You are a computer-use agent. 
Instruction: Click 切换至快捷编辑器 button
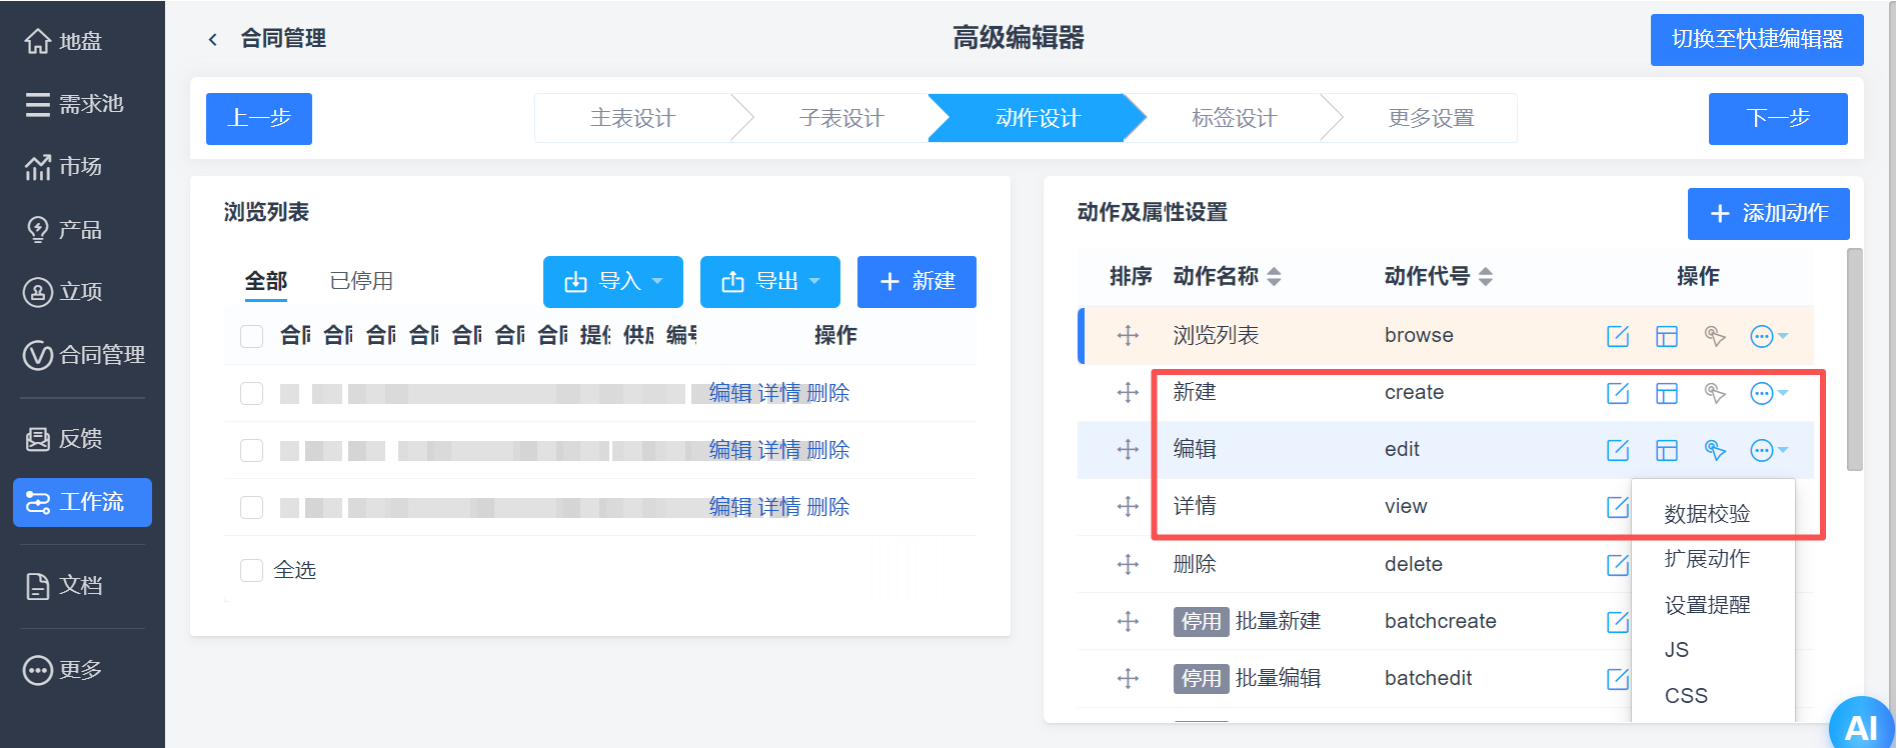1757,40
